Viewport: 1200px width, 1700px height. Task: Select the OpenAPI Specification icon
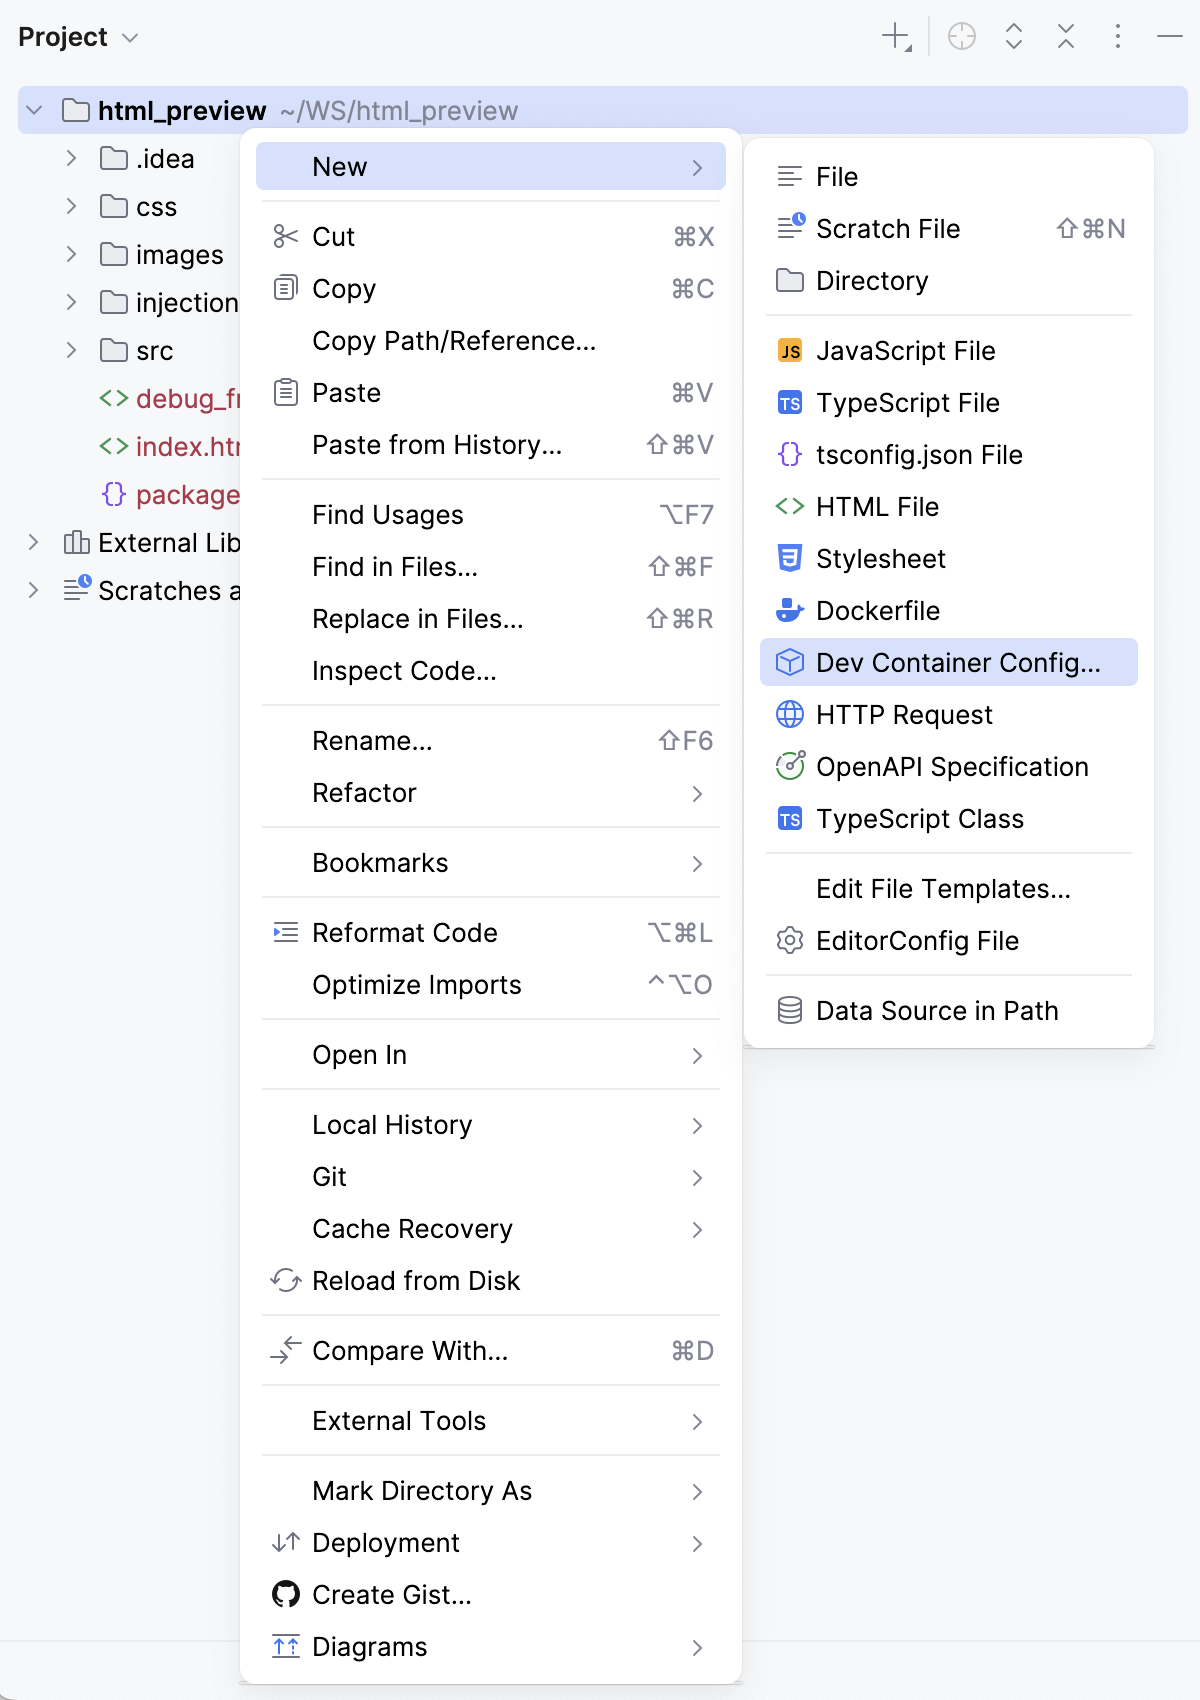[x=790, y=767]
